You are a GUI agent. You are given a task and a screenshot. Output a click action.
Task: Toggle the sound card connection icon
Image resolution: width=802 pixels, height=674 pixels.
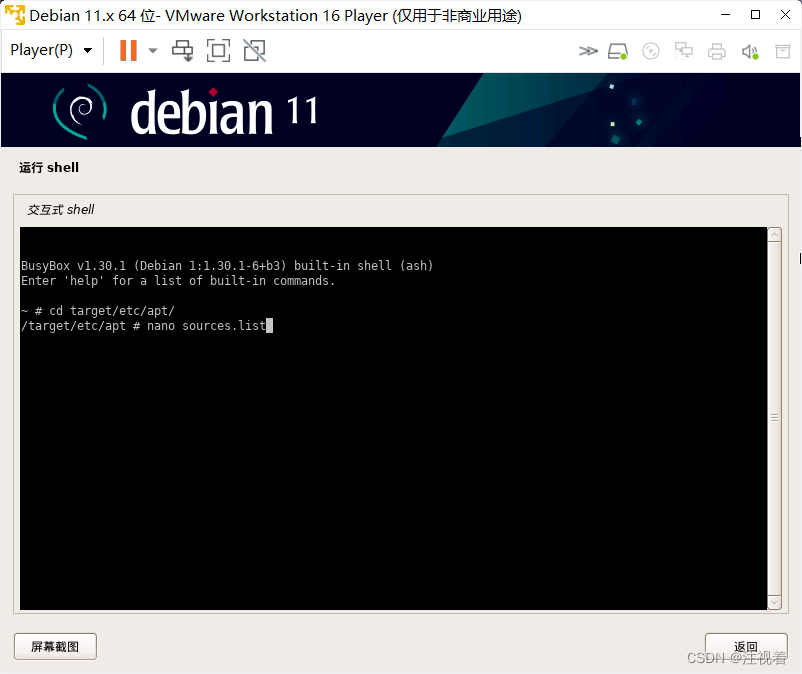750,50
